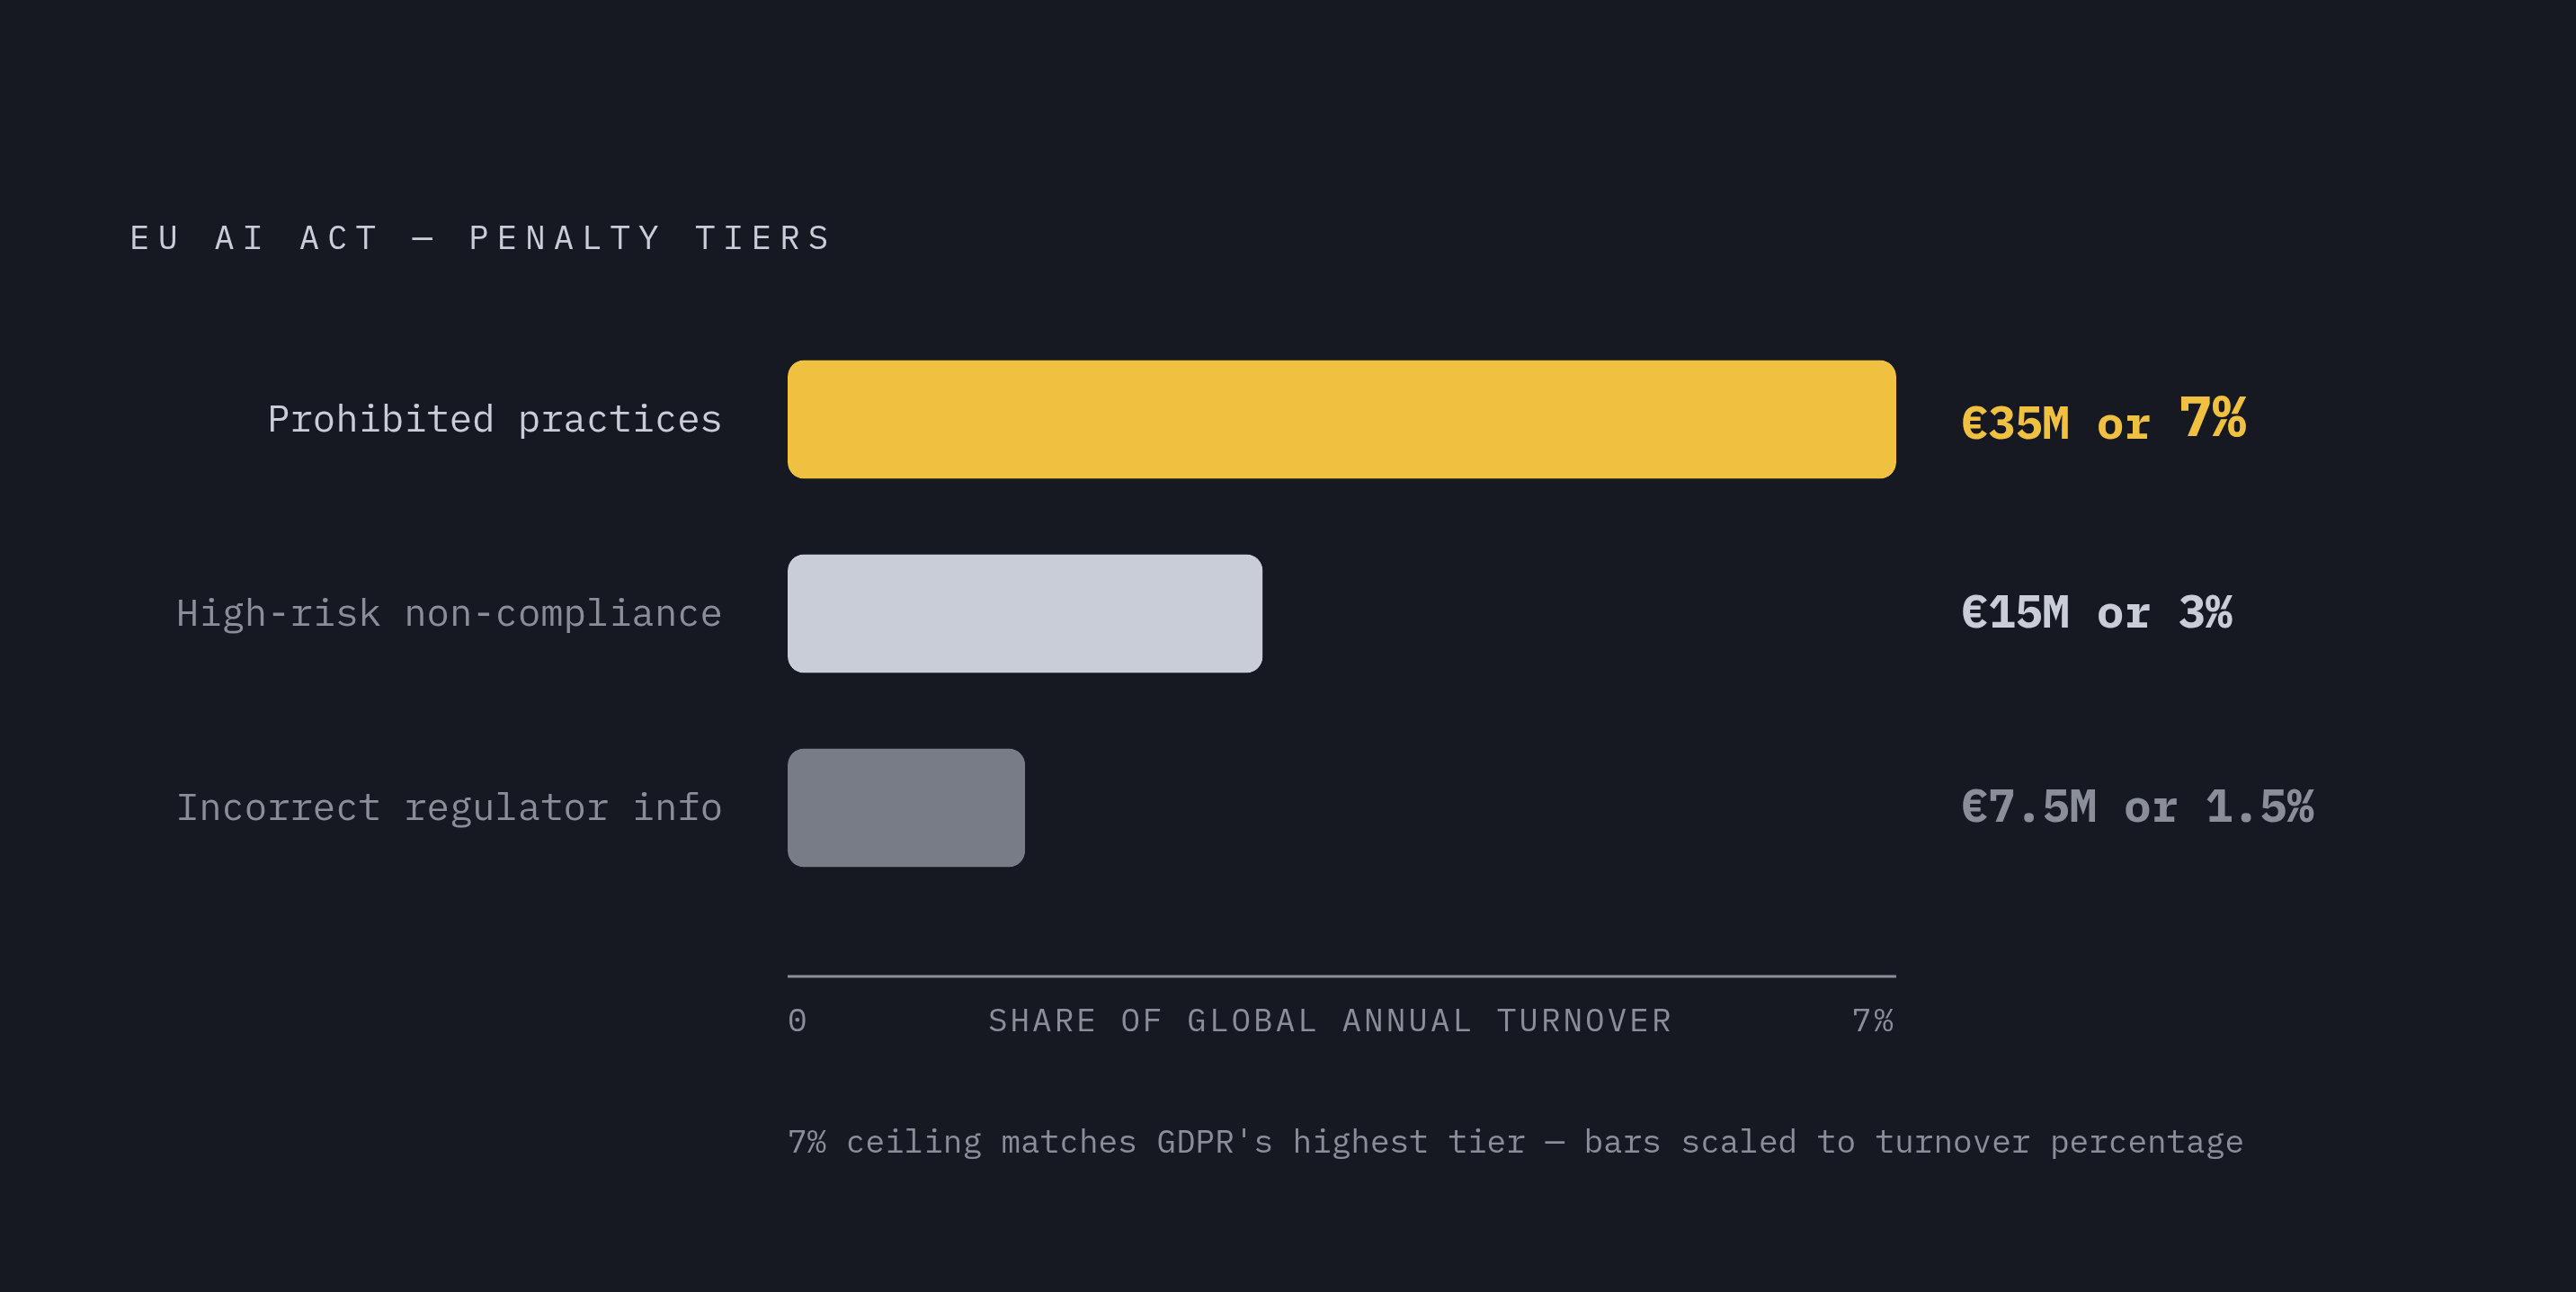Click the EU AI Act Penalty Tiers title
The height and width of the screenshot is (1292, 2576).
point(481,238)
